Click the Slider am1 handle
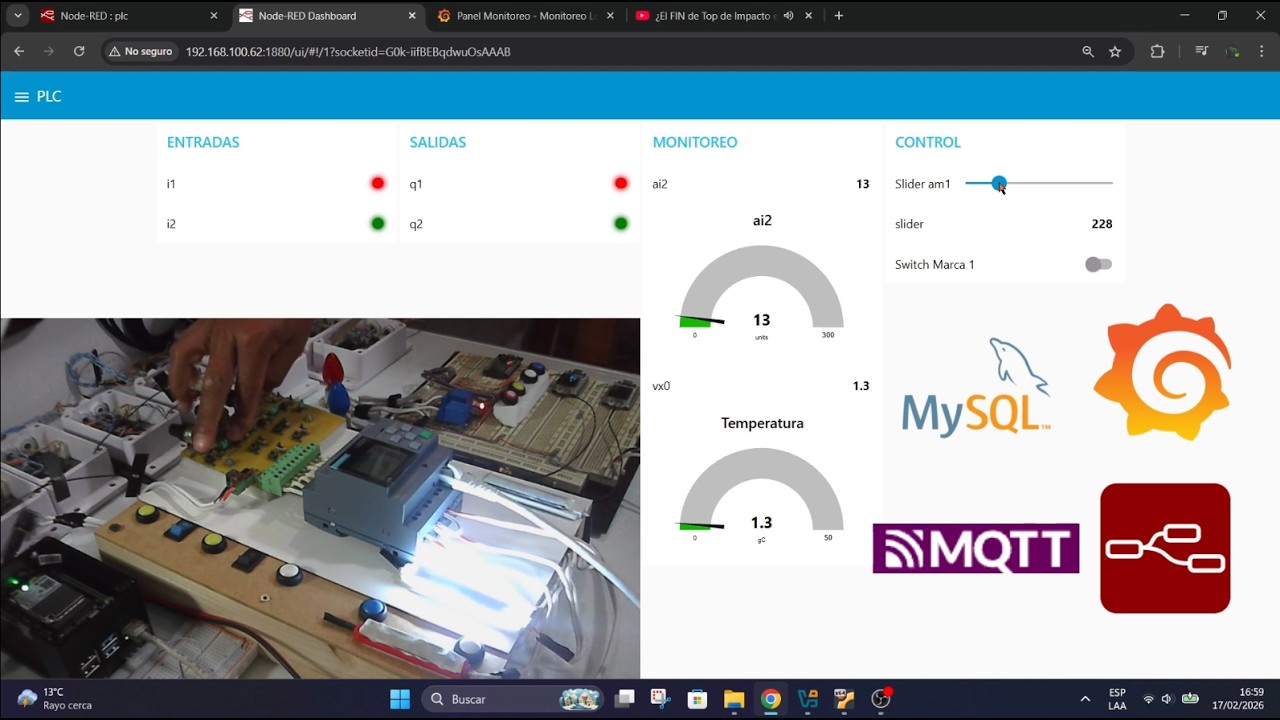 [x=999, y=183]
